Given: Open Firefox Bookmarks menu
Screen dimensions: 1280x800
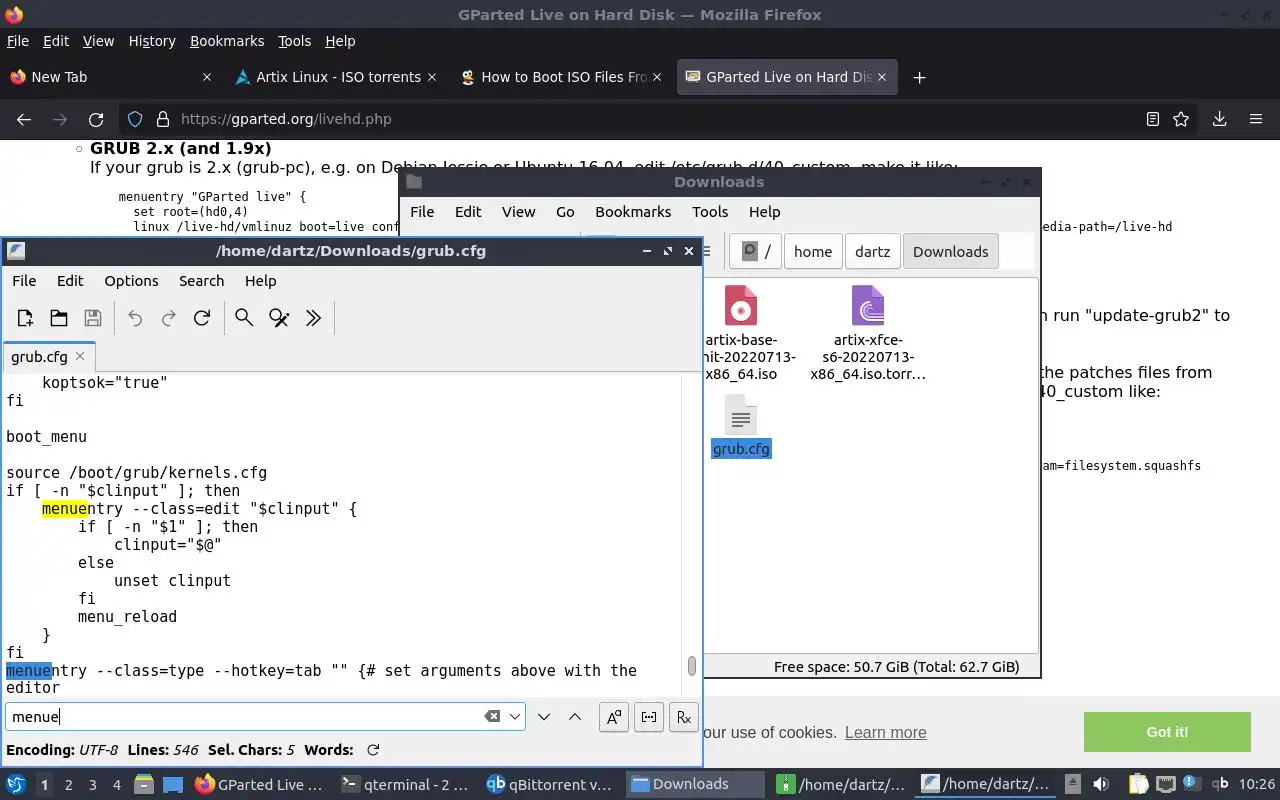Looking at the screenshot, I should 227,41.
